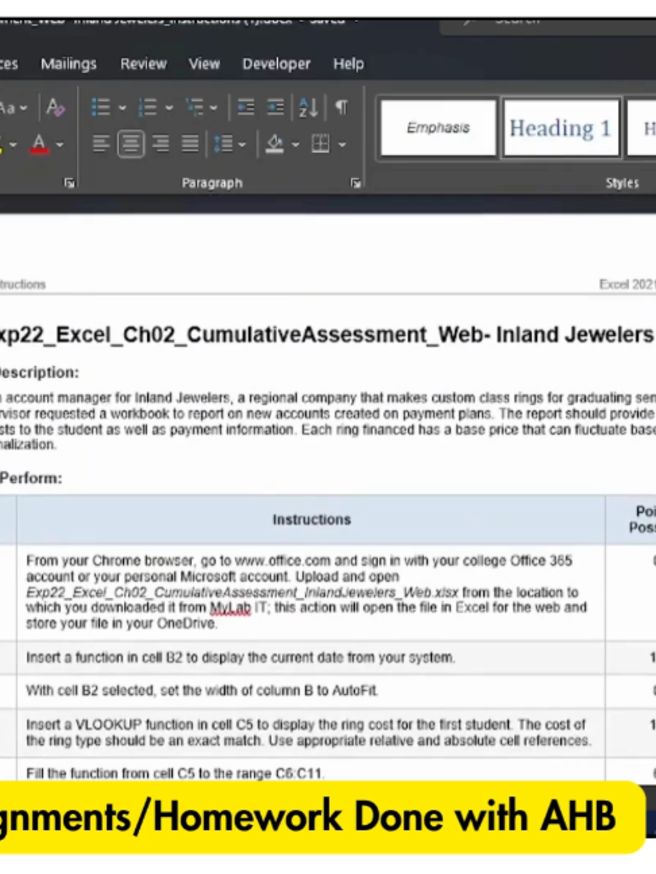Expand the Borders dropdown arrow
Screen dimensions: 656x874
point(342,145)
